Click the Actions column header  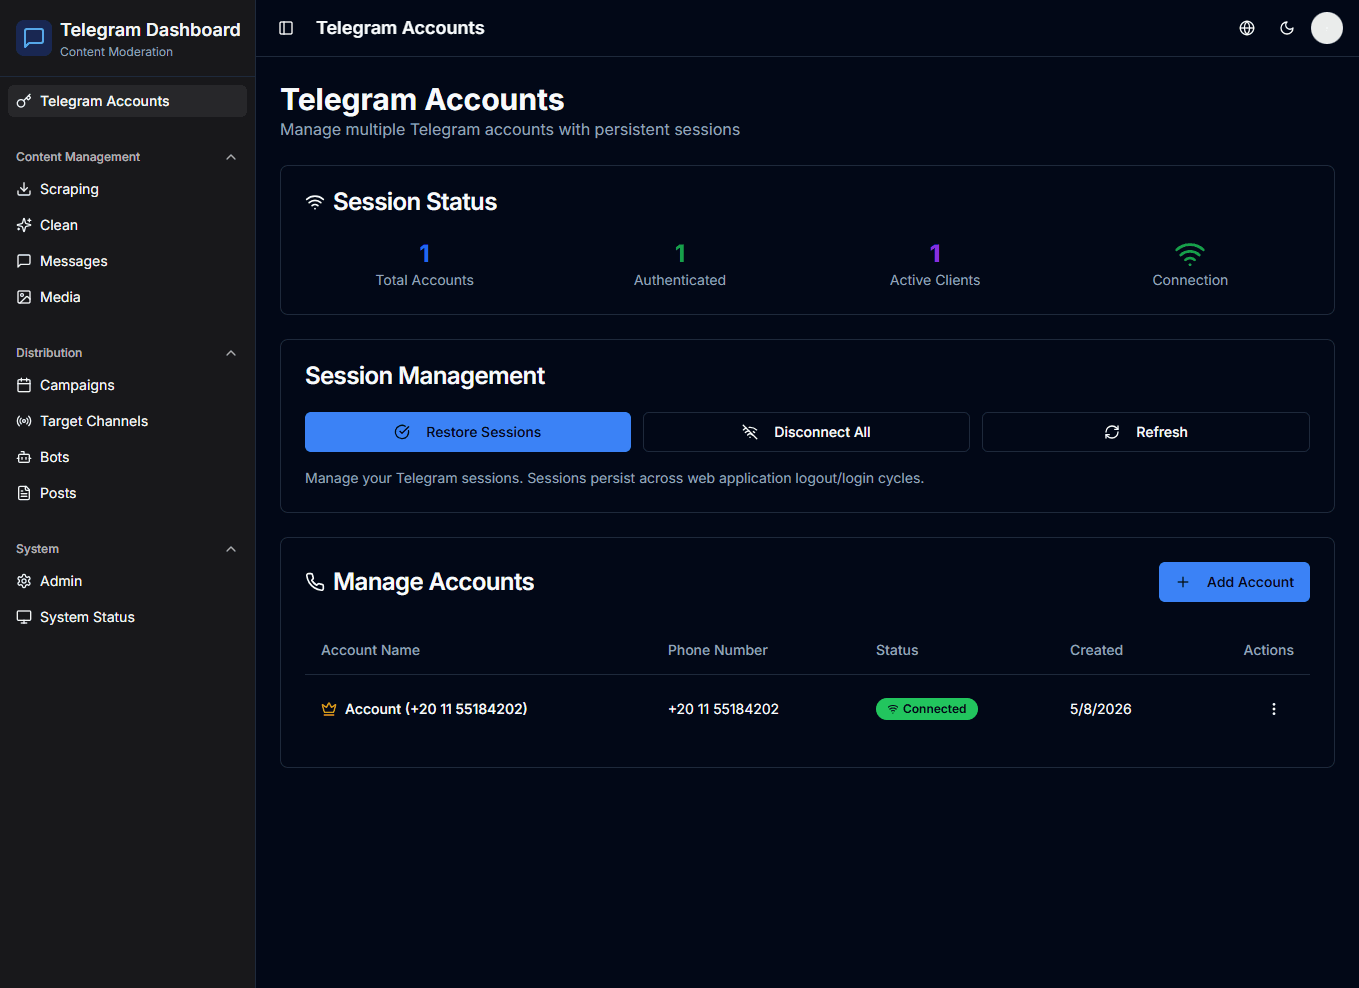[1268, 650]
